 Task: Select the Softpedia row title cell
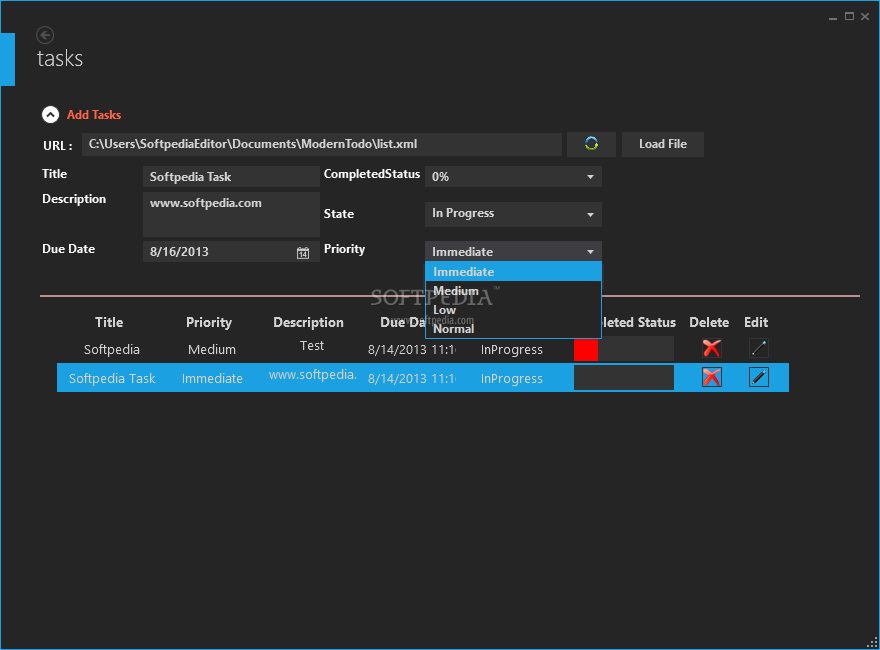112,349
